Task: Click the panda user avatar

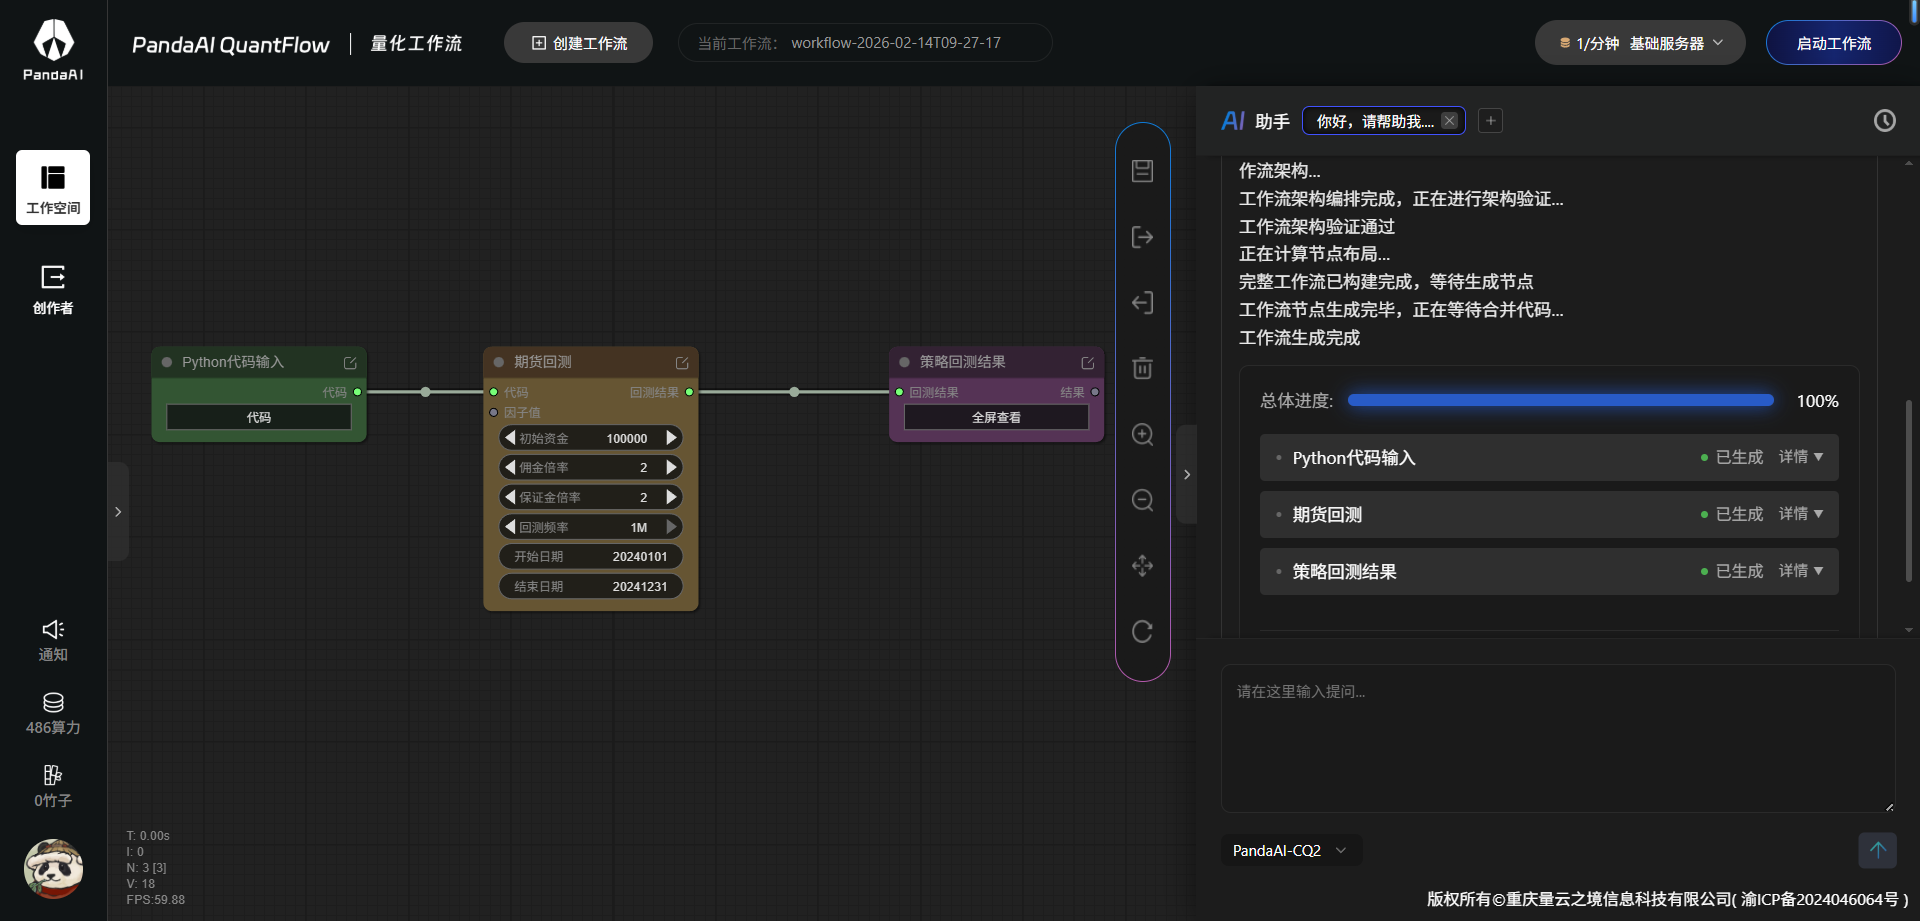Action: [x=53, y=868]
